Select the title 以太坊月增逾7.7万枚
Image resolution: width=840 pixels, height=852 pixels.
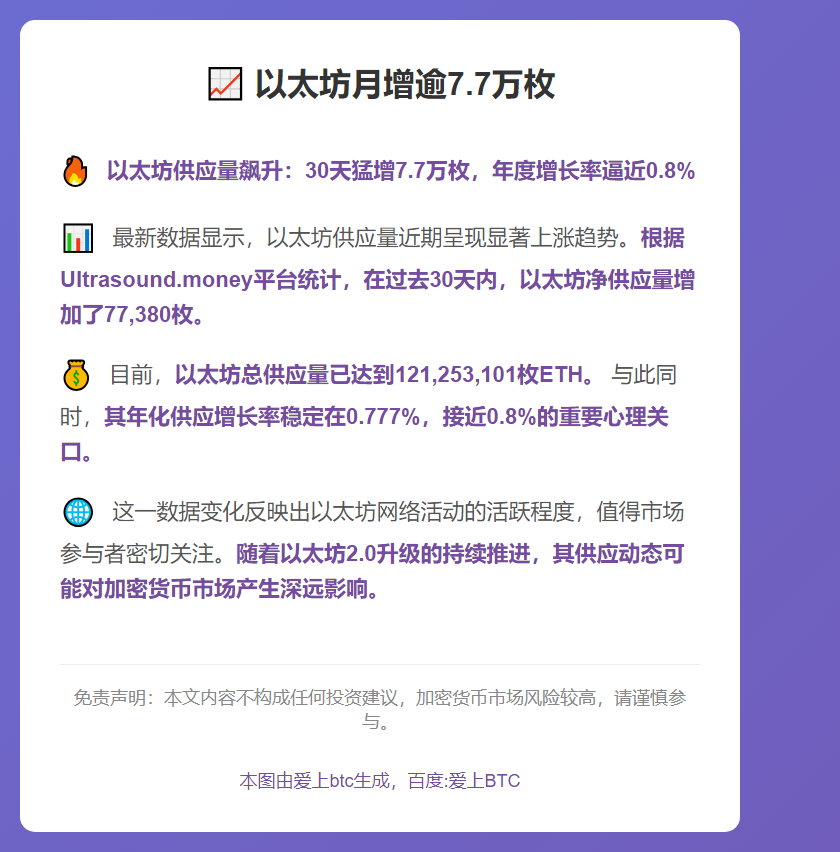click(404, 84)
